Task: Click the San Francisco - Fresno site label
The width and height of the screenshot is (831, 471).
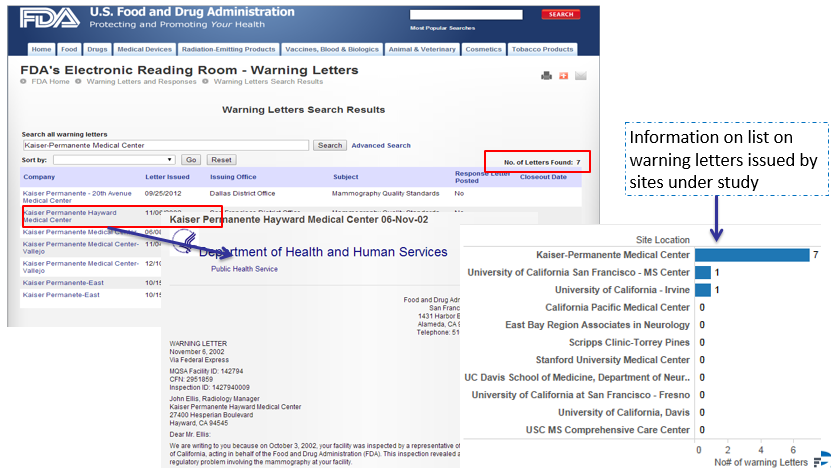Action: click(x=581, y=395)
